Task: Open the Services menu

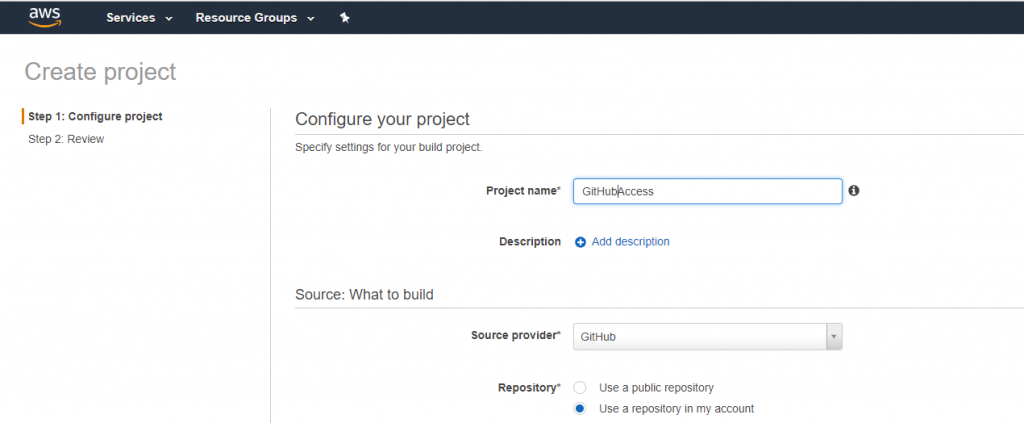Action: coord(131,18)
